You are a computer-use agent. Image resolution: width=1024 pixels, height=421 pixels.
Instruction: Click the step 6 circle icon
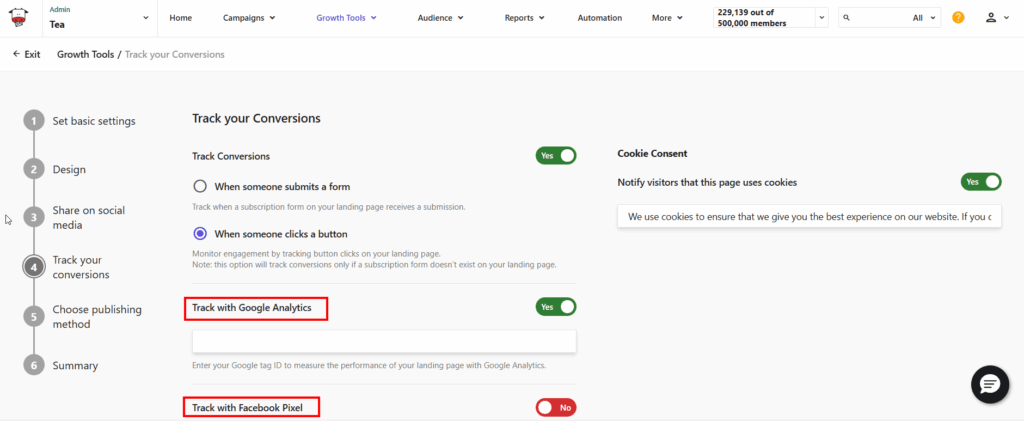pyautogui.click(x=34, y=365)
